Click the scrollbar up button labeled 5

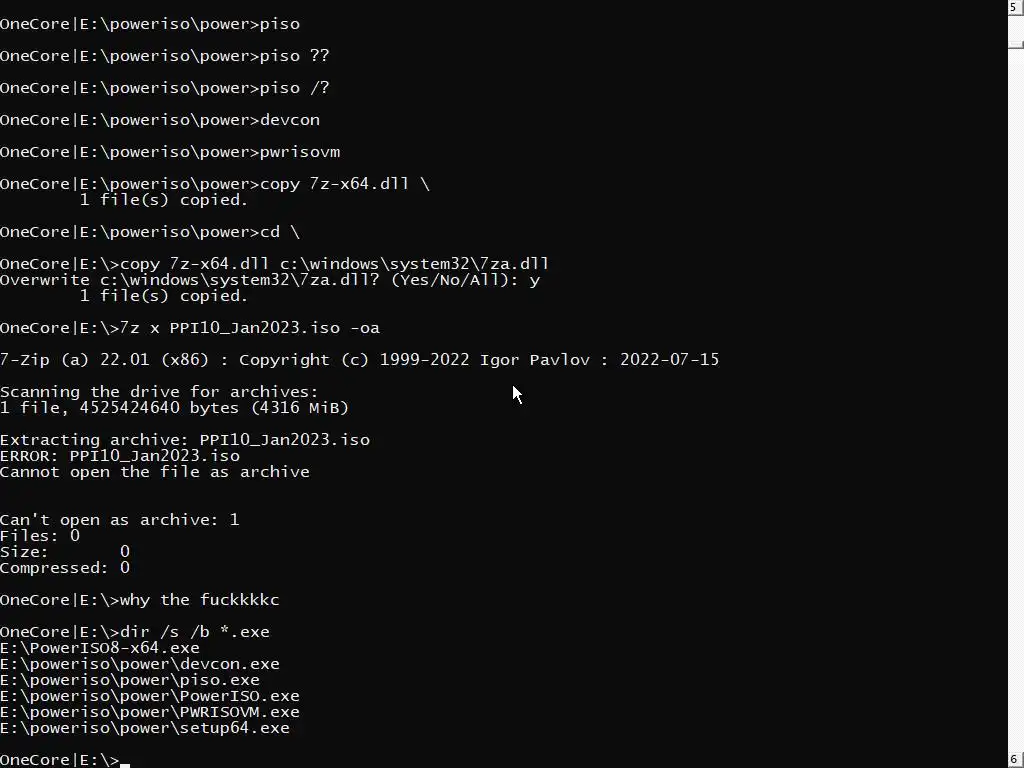click(1016, 7)
